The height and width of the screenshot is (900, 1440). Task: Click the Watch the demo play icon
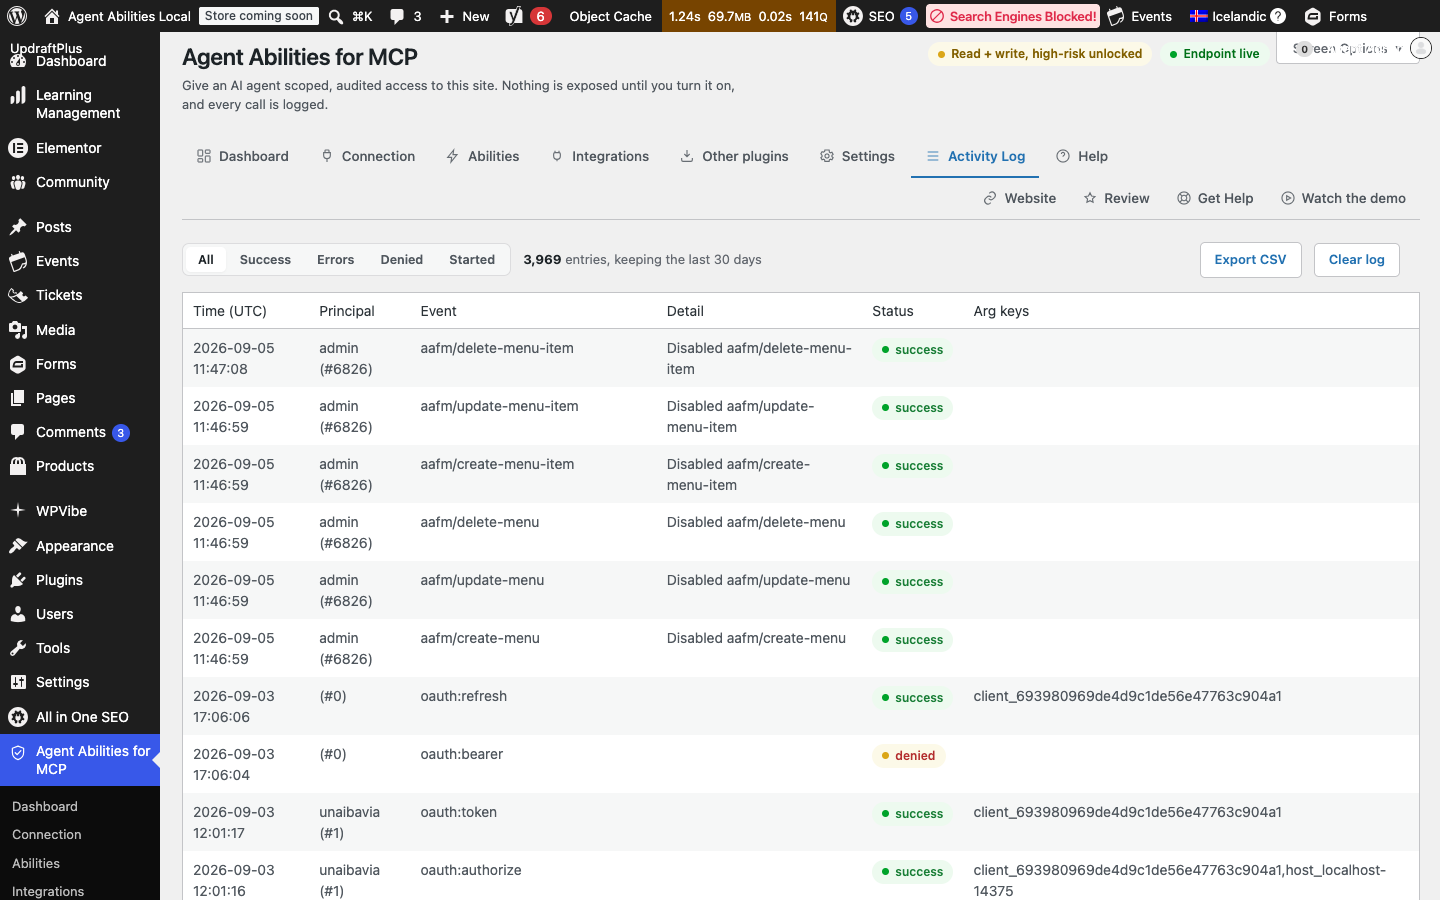(x=1288, y=198)
